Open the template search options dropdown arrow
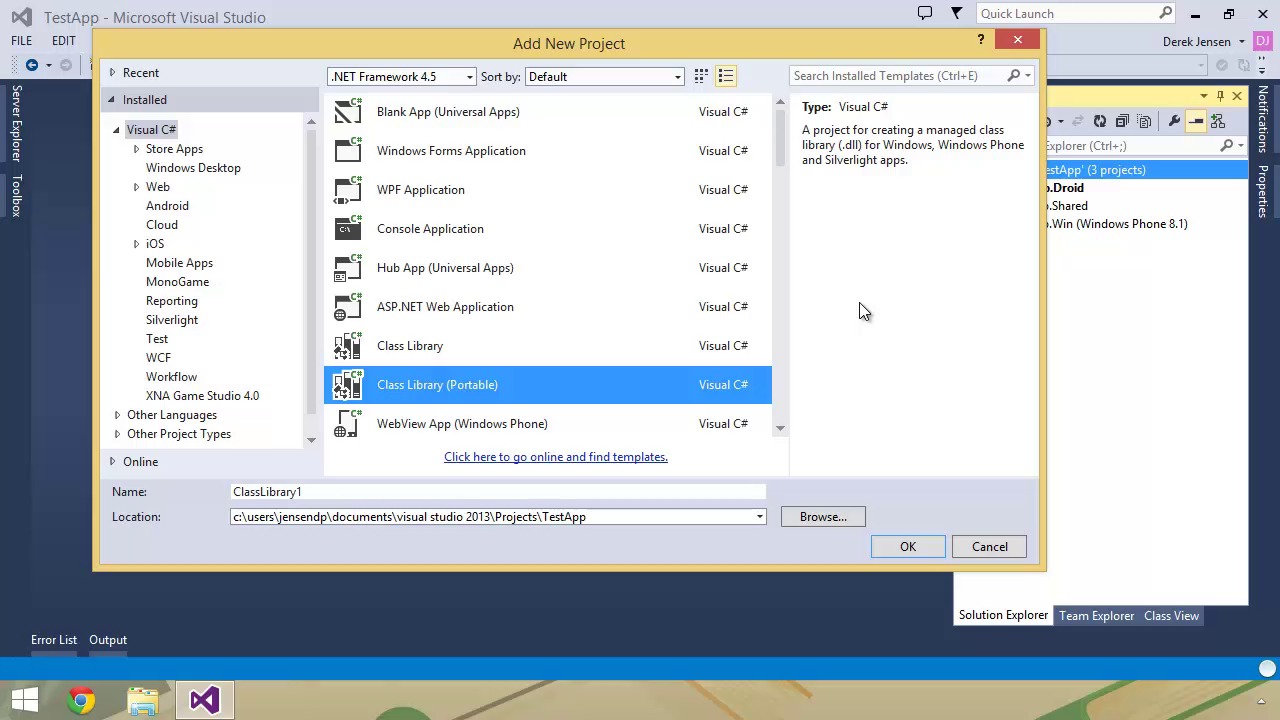 click(1027, 75)
